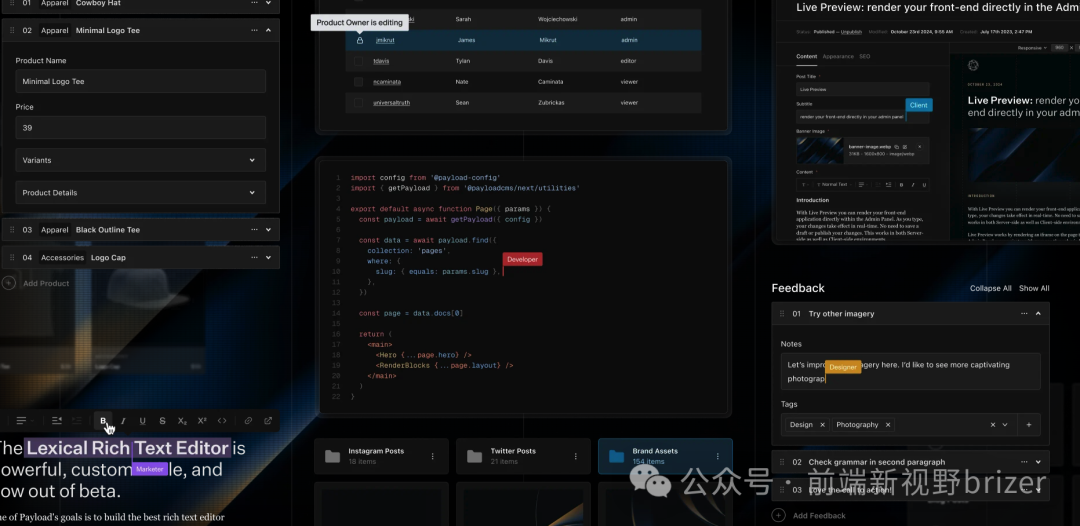
Task: Remove the Photography tag
Action: (x=888, y=425)
